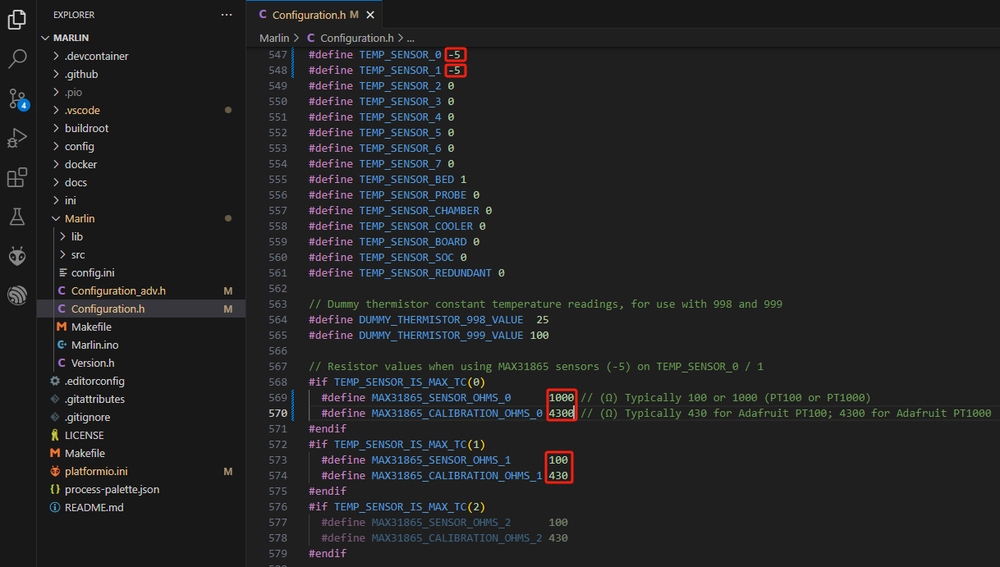Open the PlatformIO alien icon
The width and height of the screenshot is (1000, 567).
pos(17,256)
